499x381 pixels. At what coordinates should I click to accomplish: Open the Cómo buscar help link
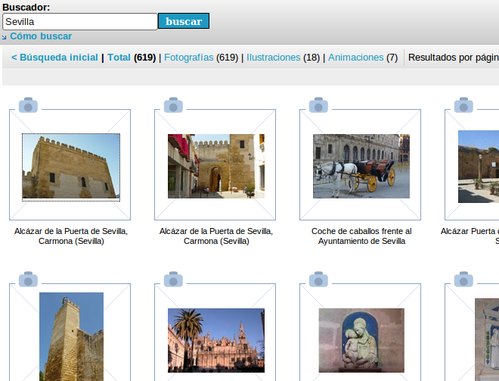(x=41, y=36)
